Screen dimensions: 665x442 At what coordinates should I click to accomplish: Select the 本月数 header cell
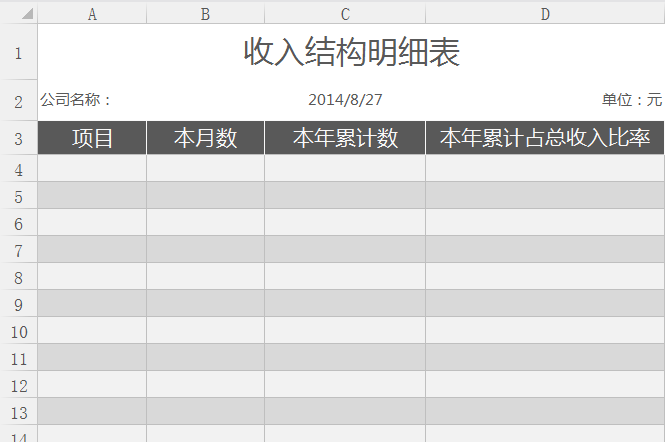click(x=205, y=138)
